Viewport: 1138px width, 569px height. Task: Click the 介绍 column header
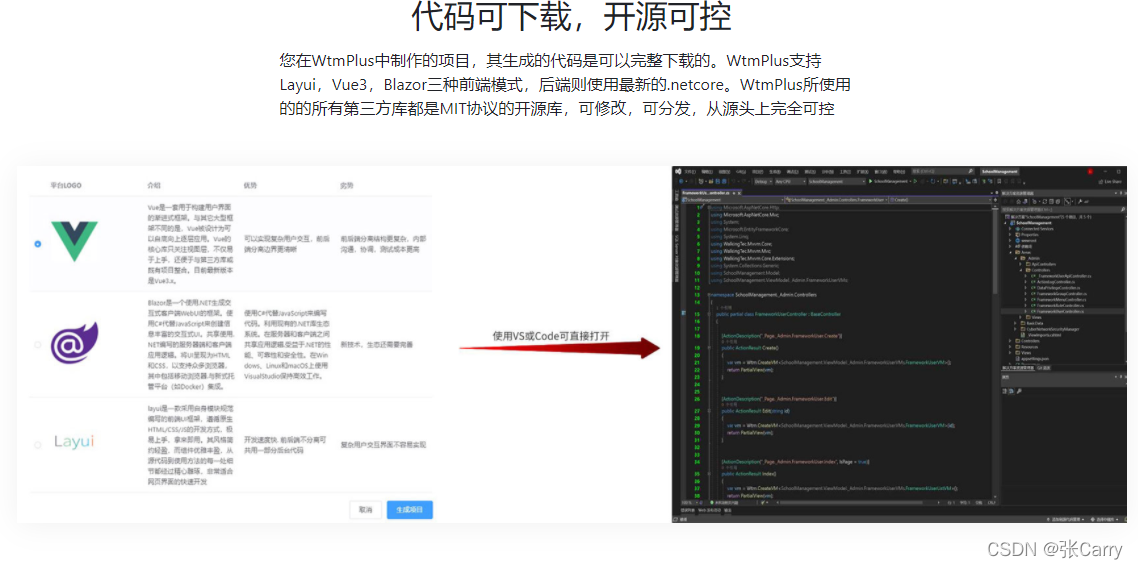(154, 186)
